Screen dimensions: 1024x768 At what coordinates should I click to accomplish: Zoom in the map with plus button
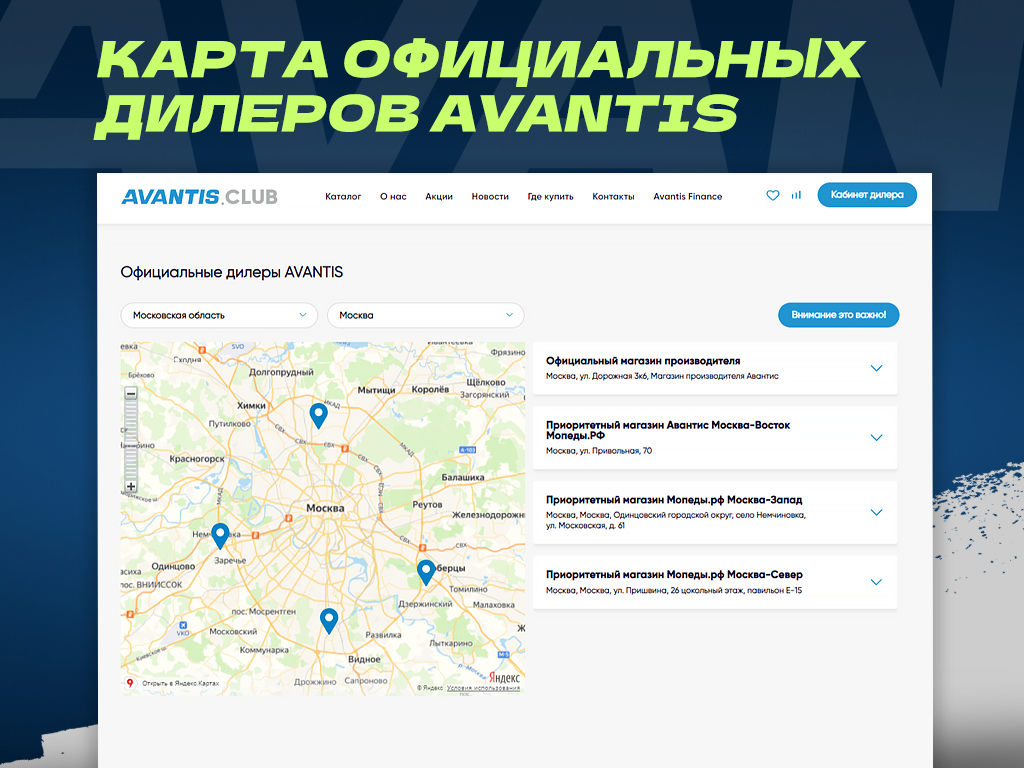click(131, 487)
